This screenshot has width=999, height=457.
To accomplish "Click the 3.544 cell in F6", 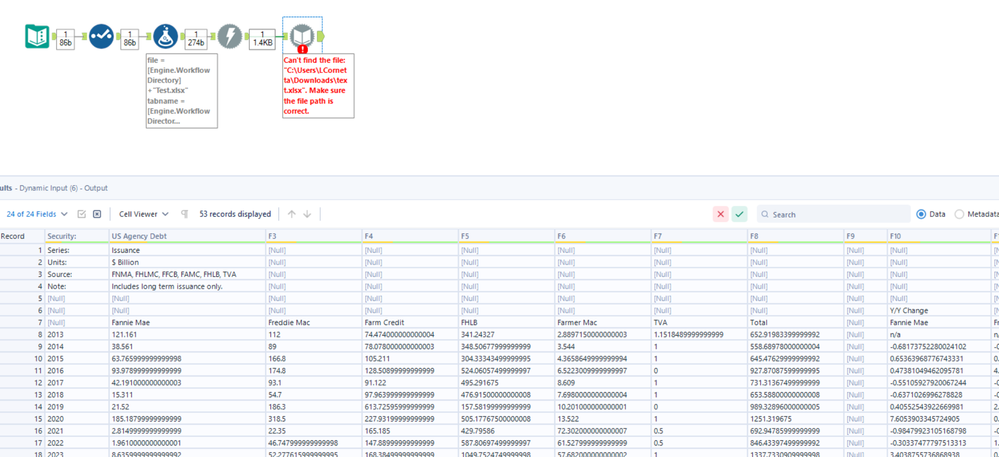I will [x=602, y=347].
